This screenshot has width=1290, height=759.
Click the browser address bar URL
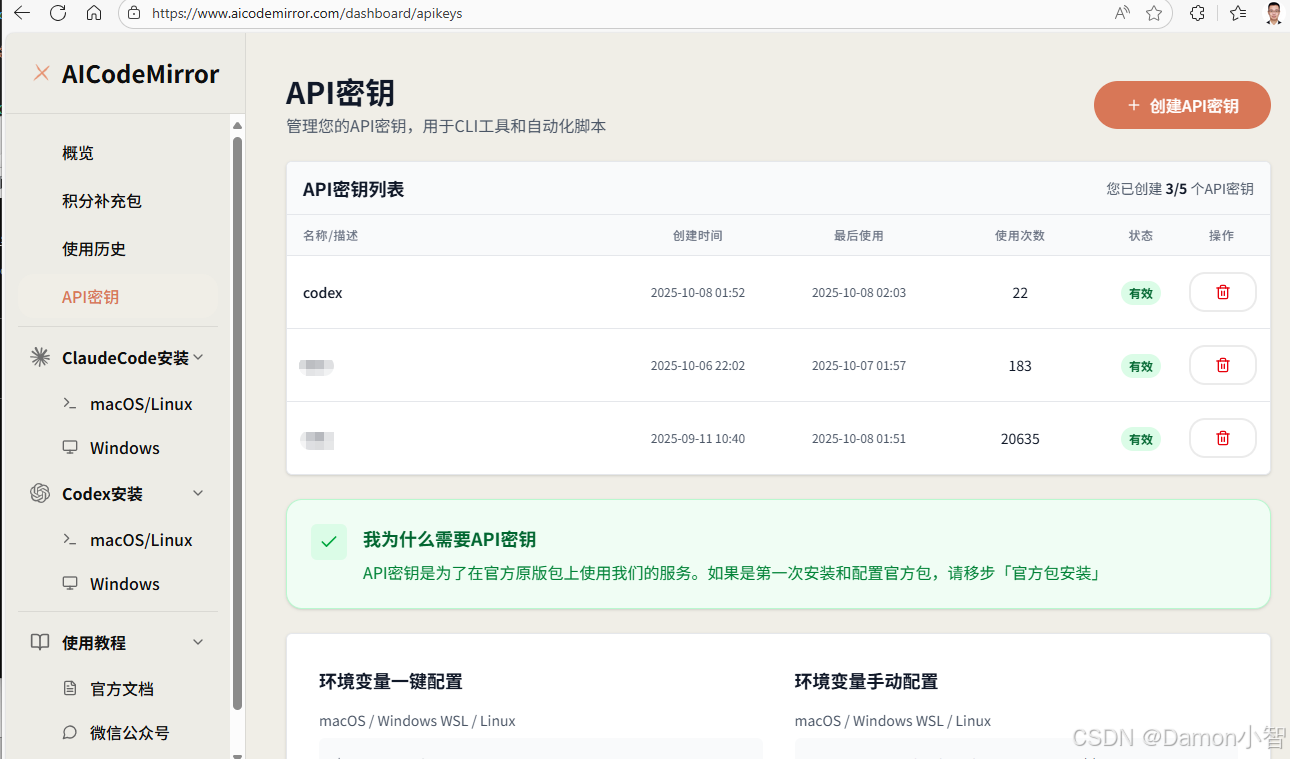click(307, 14)
